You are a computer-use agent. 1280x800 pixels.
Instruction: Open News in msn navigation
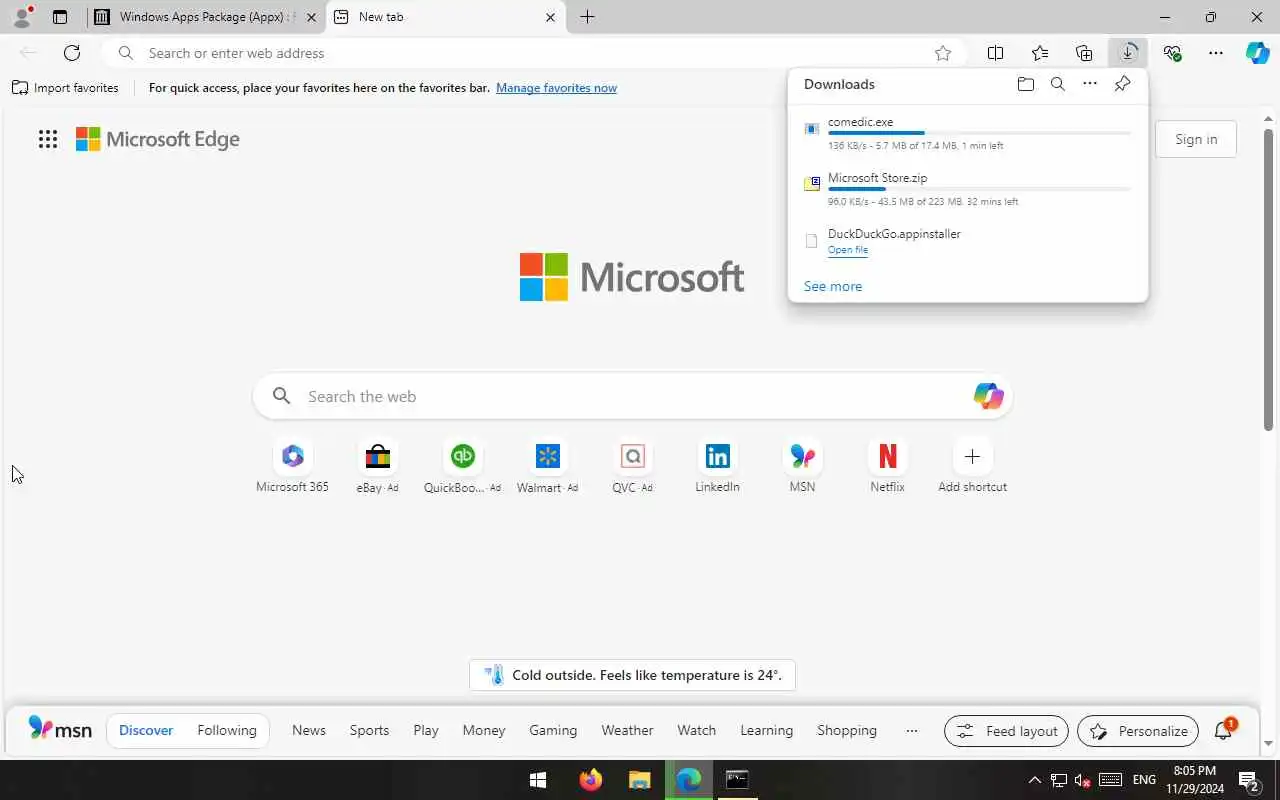click(x=309, y=730)
